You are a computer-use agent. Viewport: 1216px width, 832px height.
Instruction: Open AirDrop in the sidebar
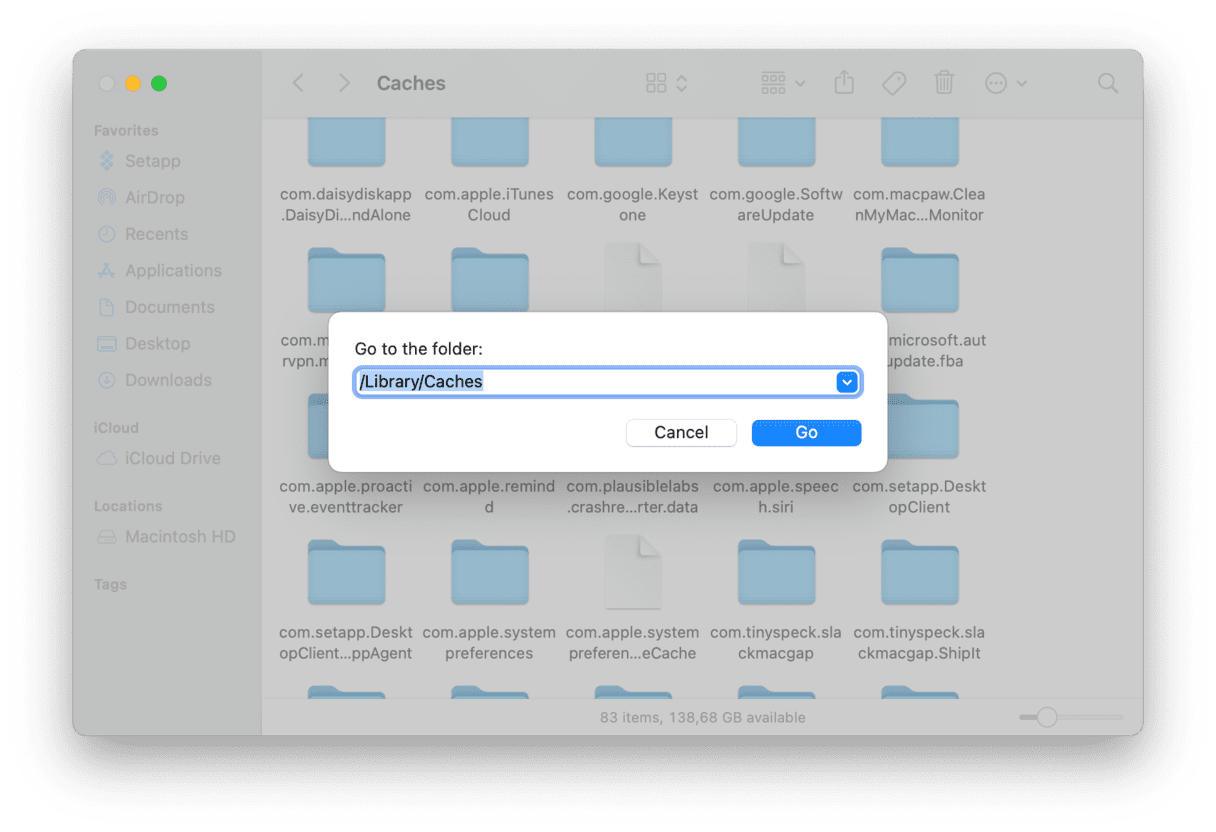click(x=154, y=198)
